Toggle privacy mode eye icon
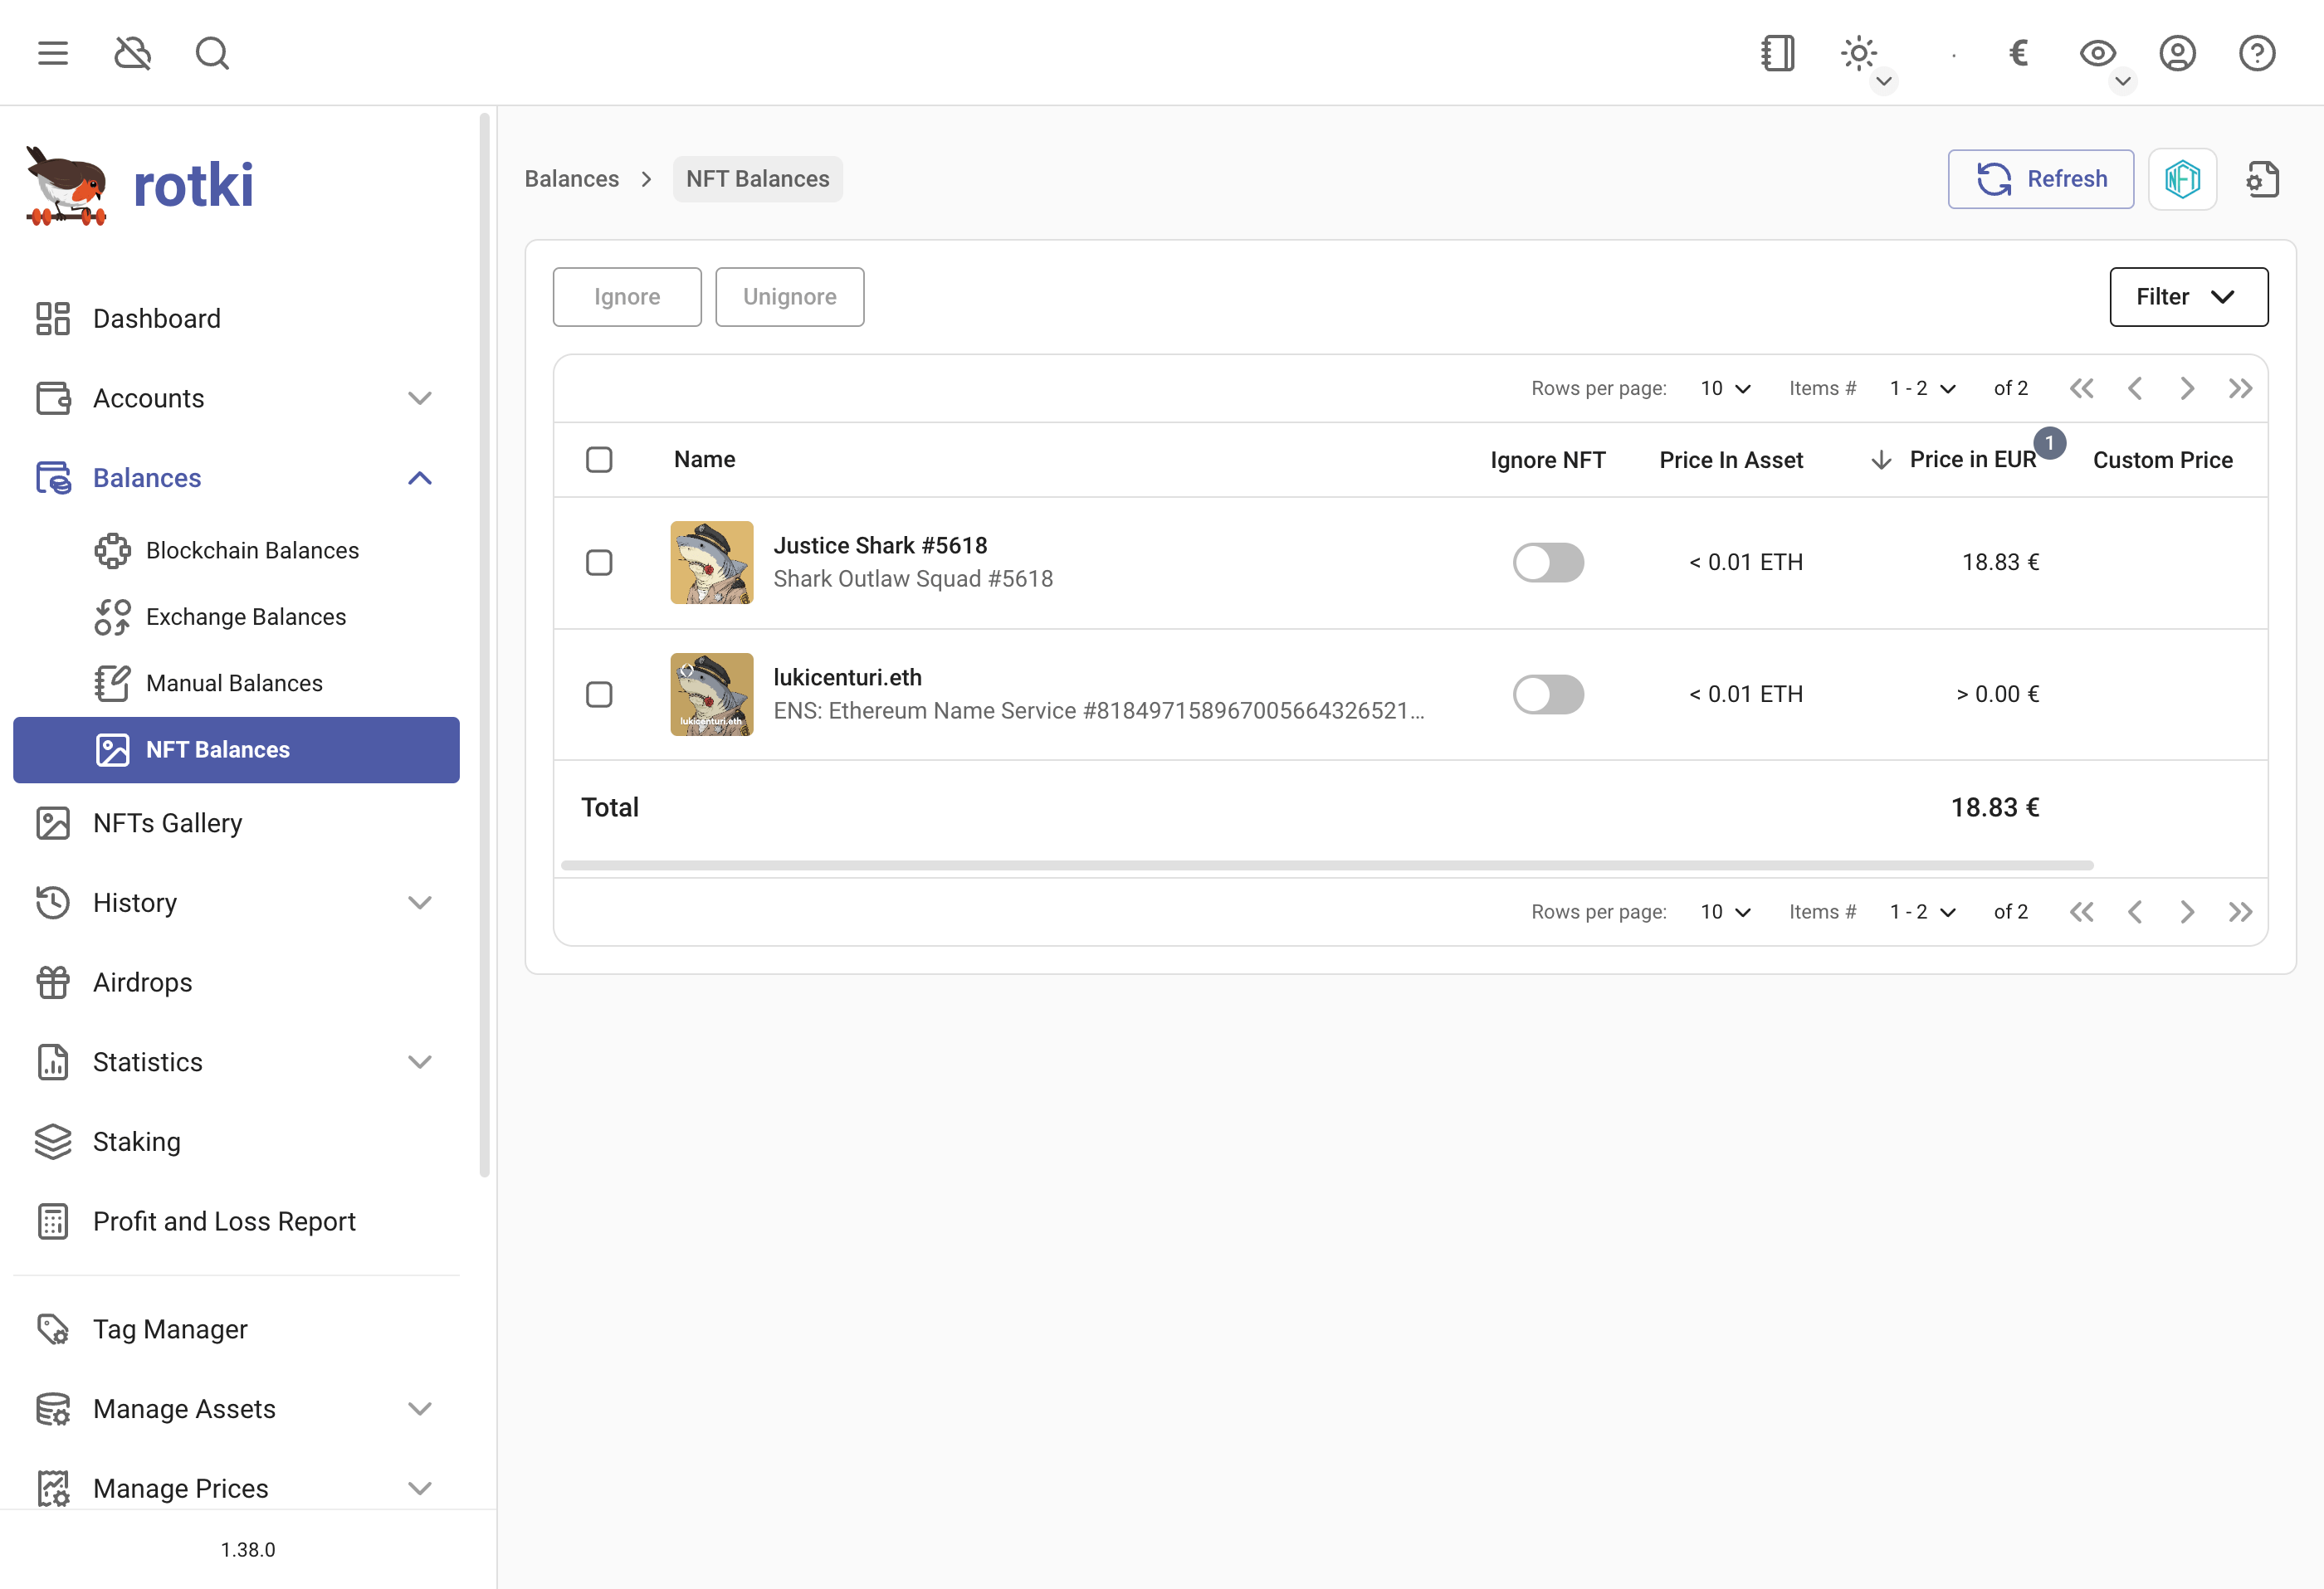 2097,53
